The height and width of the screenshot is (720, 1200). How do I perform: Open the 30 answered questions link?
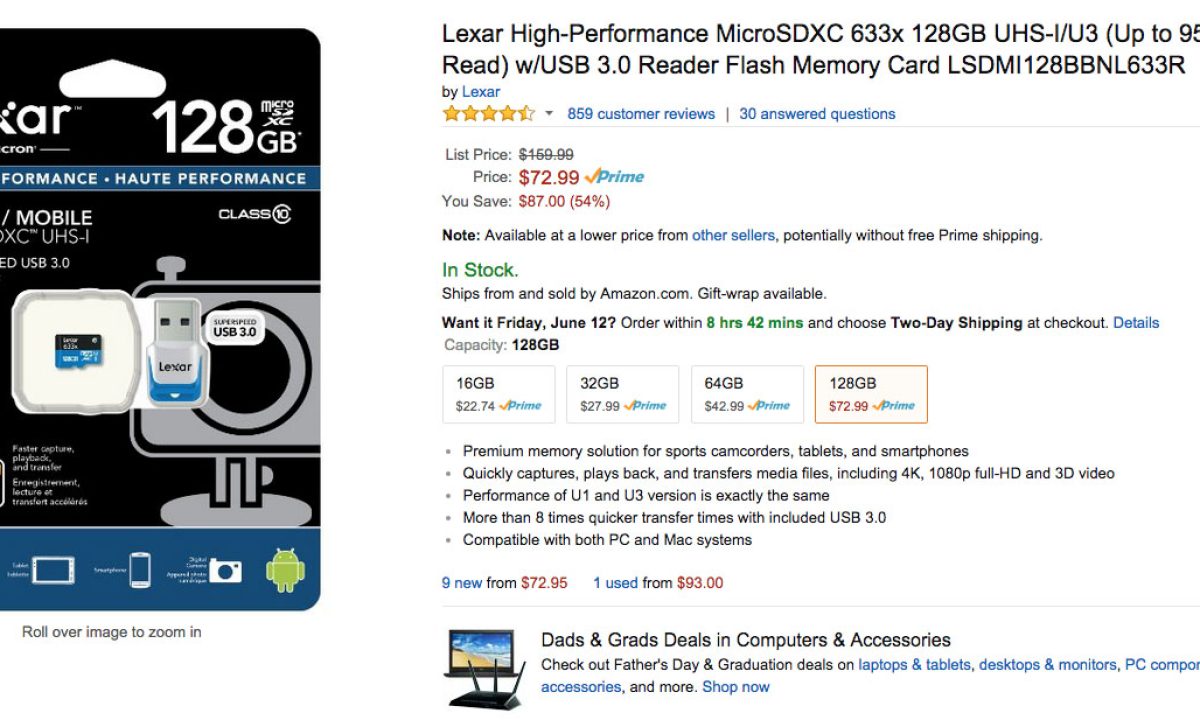click(817, 114)
